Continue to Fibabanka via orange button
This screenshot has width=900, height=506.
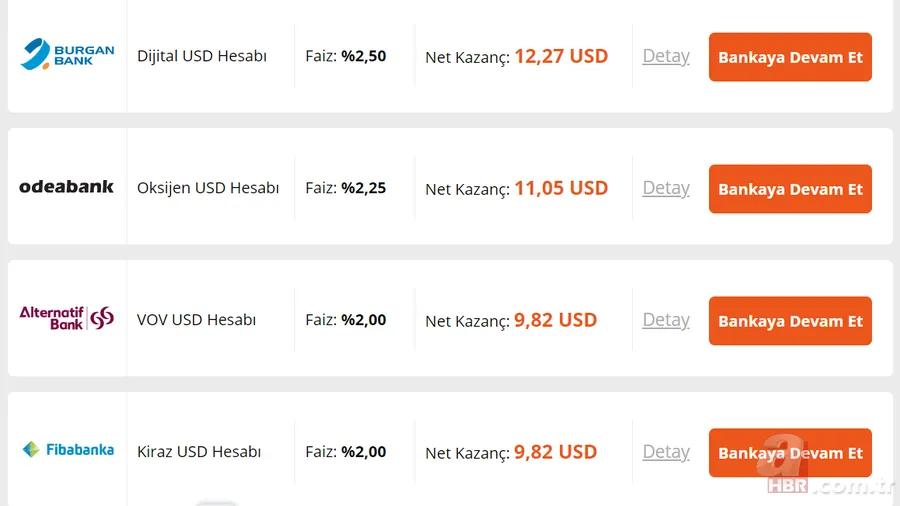(790, 453)
